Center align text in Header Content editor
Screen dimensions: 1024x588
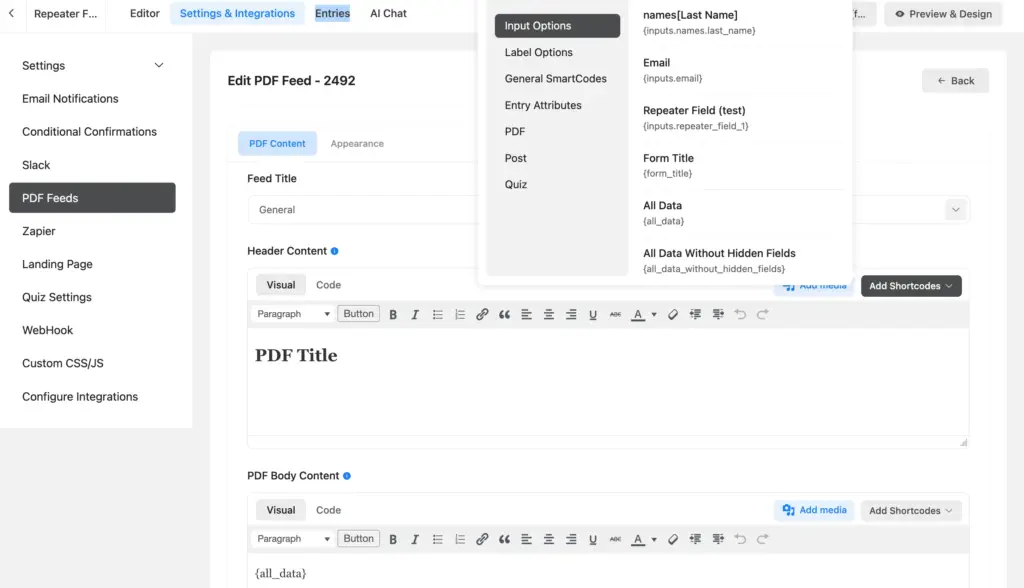[x=549, y=314]
